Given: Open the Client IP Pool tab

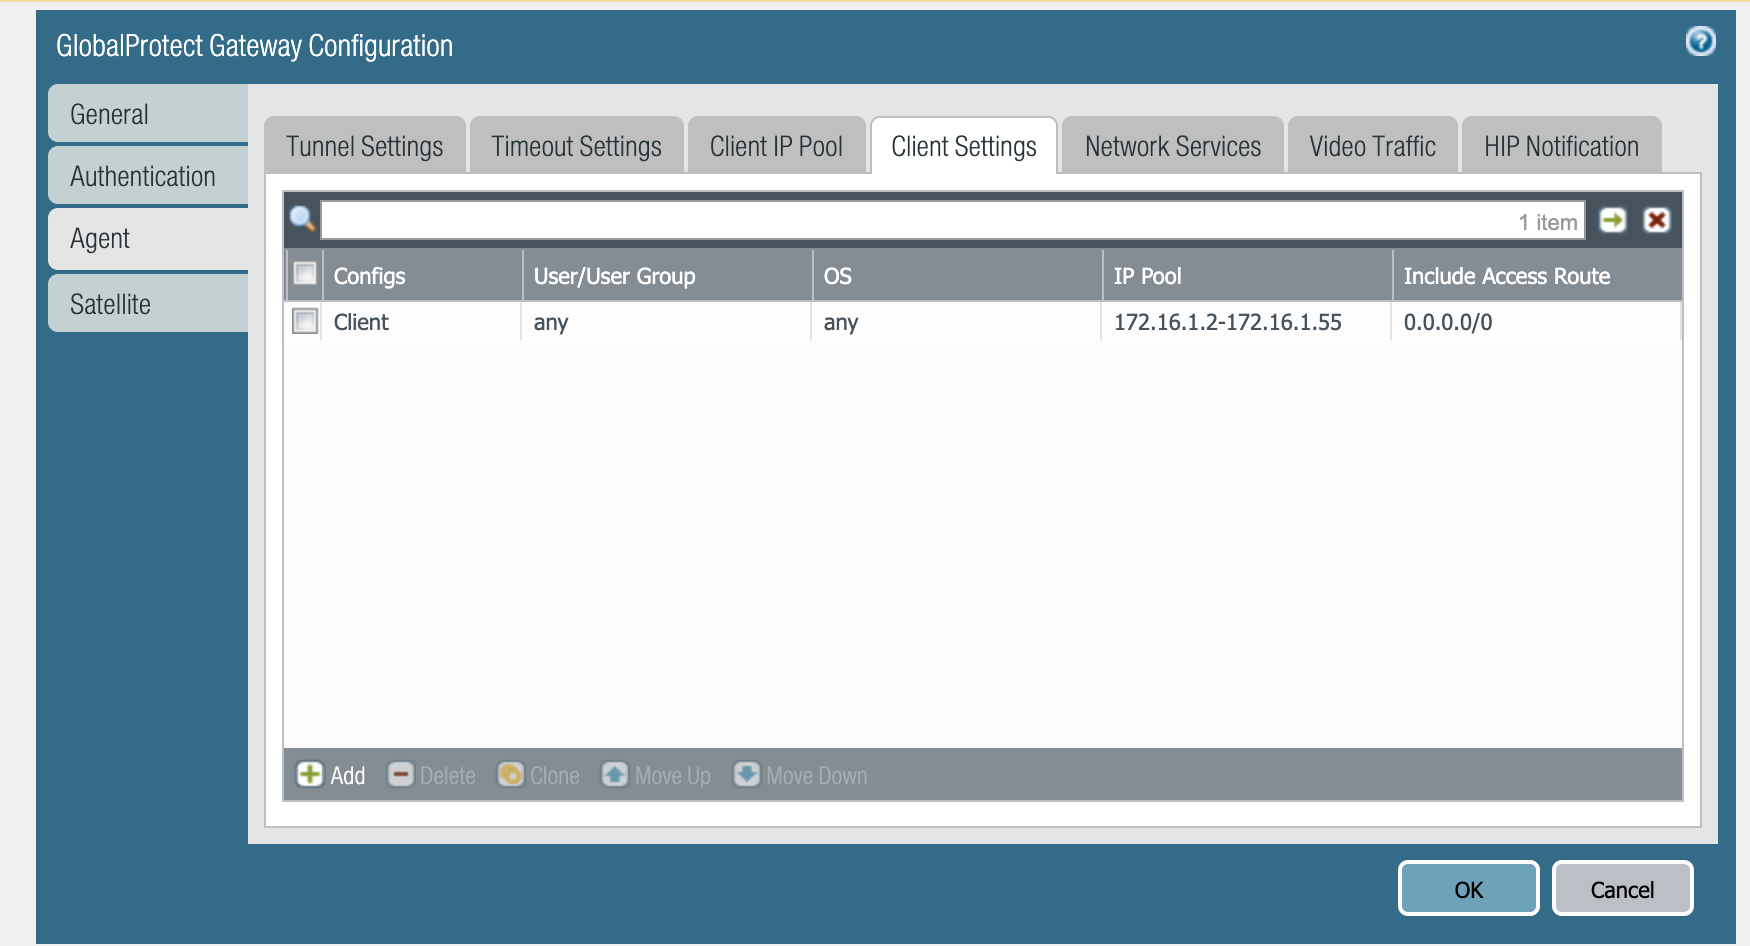Looking at the screenshot, I should coord(776,146).
